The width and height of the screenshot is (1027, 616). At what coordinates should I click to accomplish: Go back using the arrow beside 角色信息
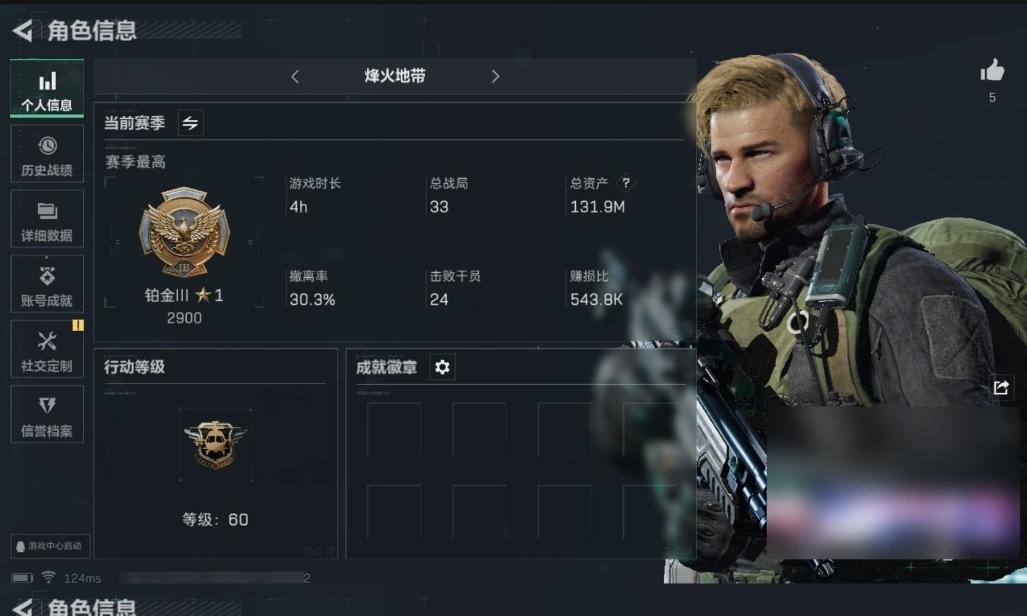click(22, 30)
